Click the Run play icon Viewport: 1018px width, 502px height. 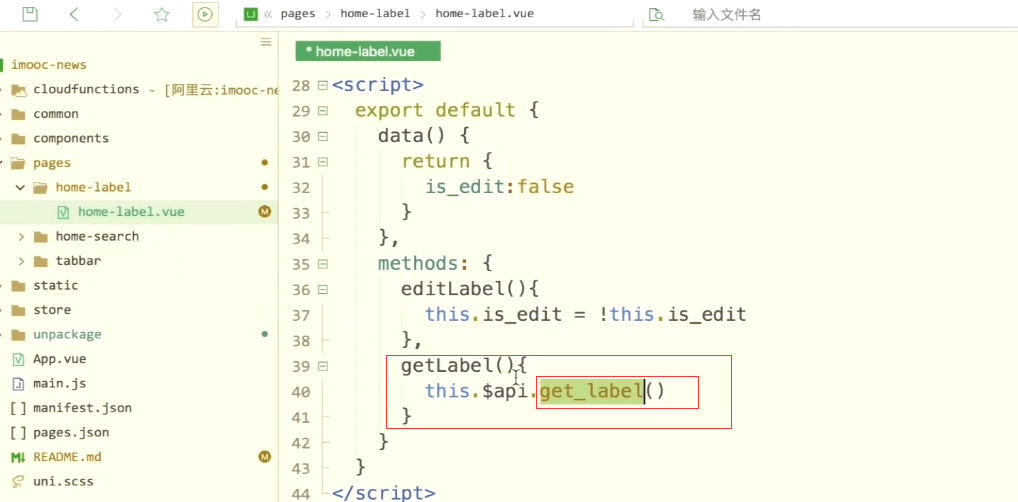click(x=205, y=14)
